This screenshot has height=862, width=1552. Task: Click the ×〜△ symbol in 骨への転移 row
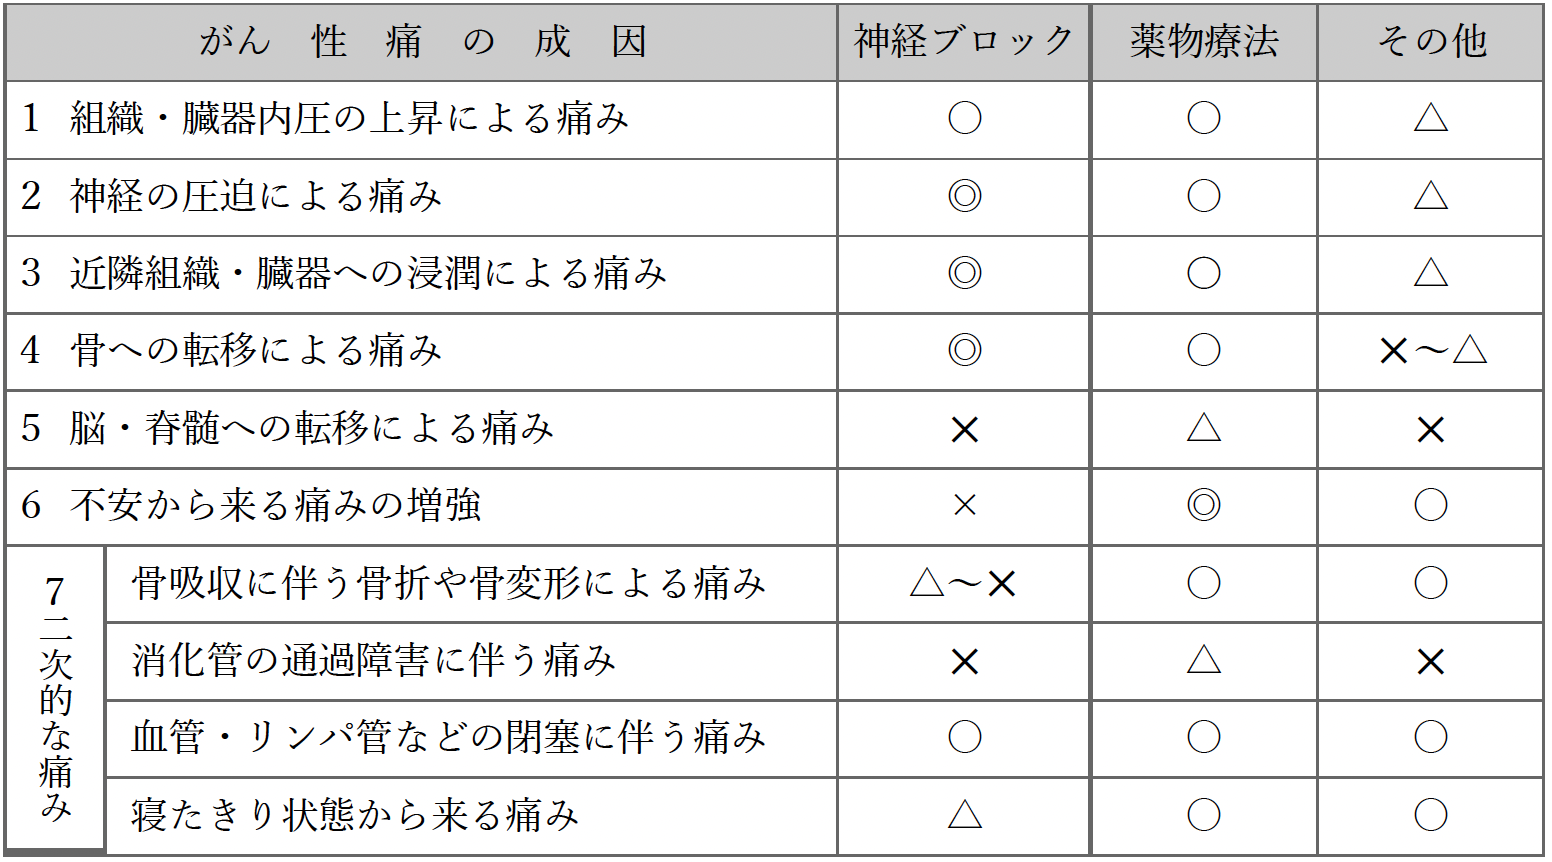point(1431,350)
